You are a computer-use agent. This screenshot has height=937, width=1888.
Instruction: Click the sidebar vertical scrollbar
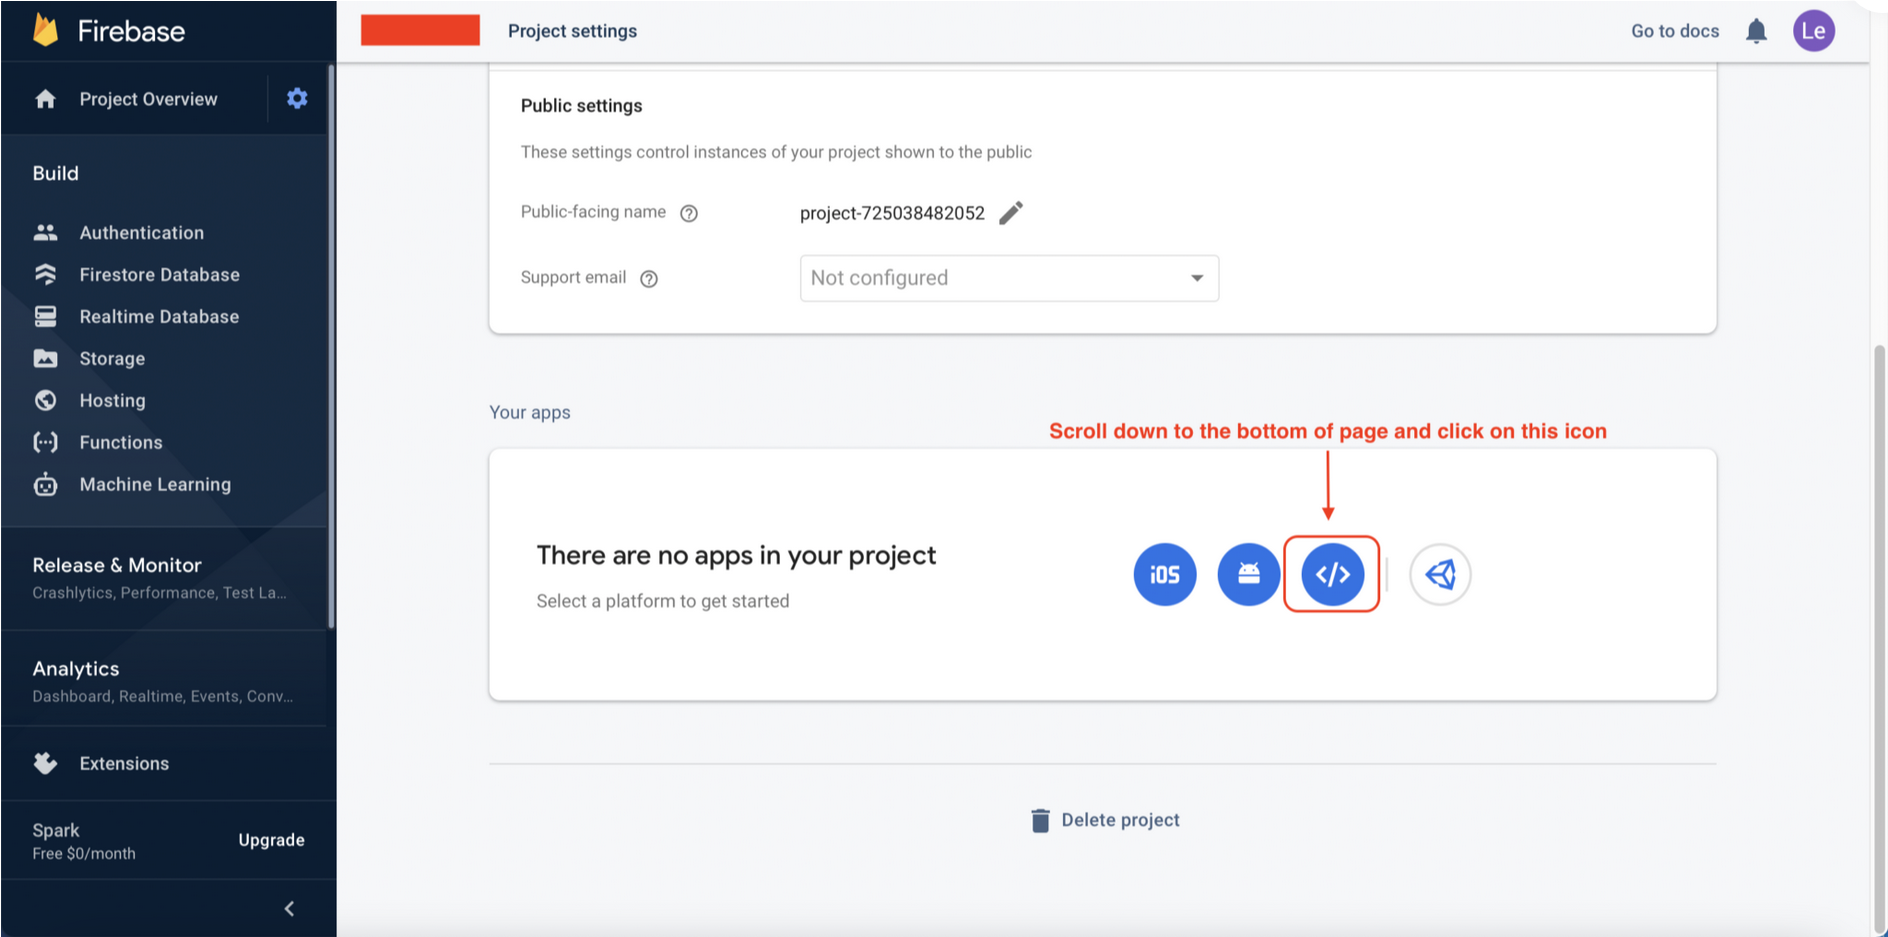click(330, 345)
